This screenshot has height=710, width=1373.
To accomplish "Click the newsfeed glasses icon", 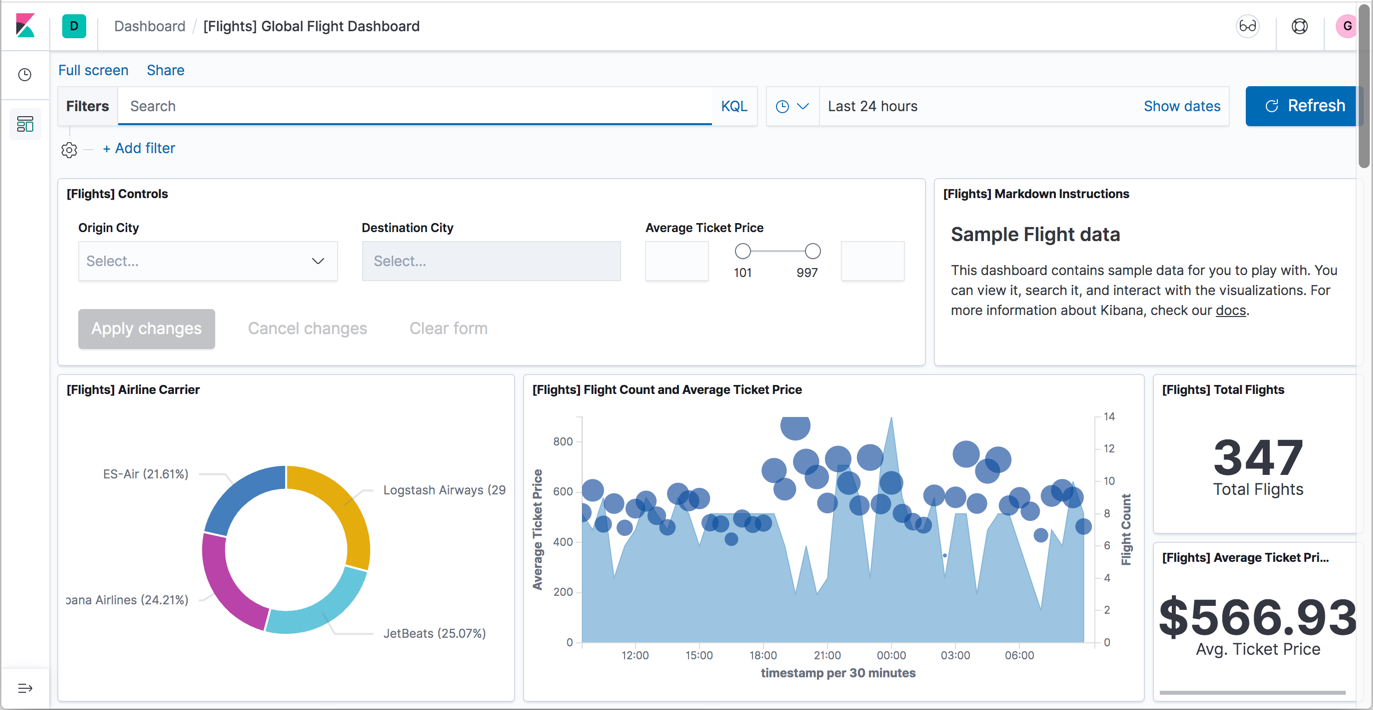I will 1247,26.
